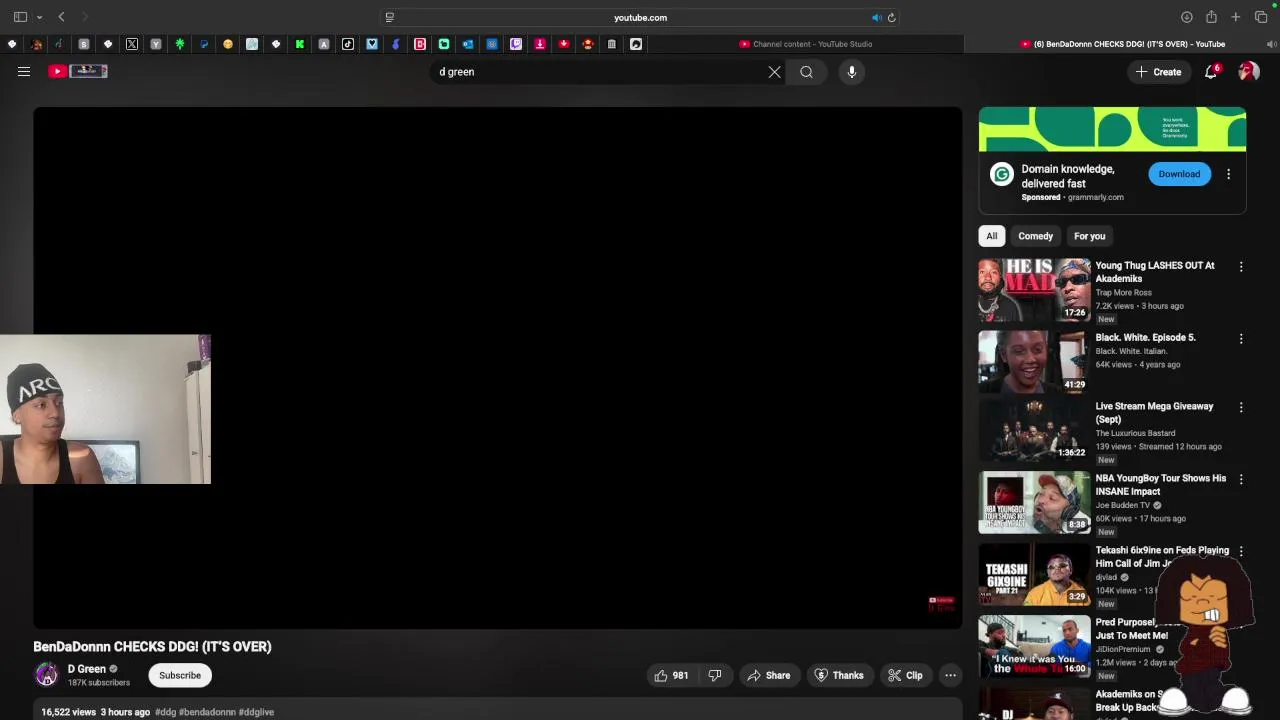Go to YouTube home via the logo

pyautogui.click(x=78, y=71)
